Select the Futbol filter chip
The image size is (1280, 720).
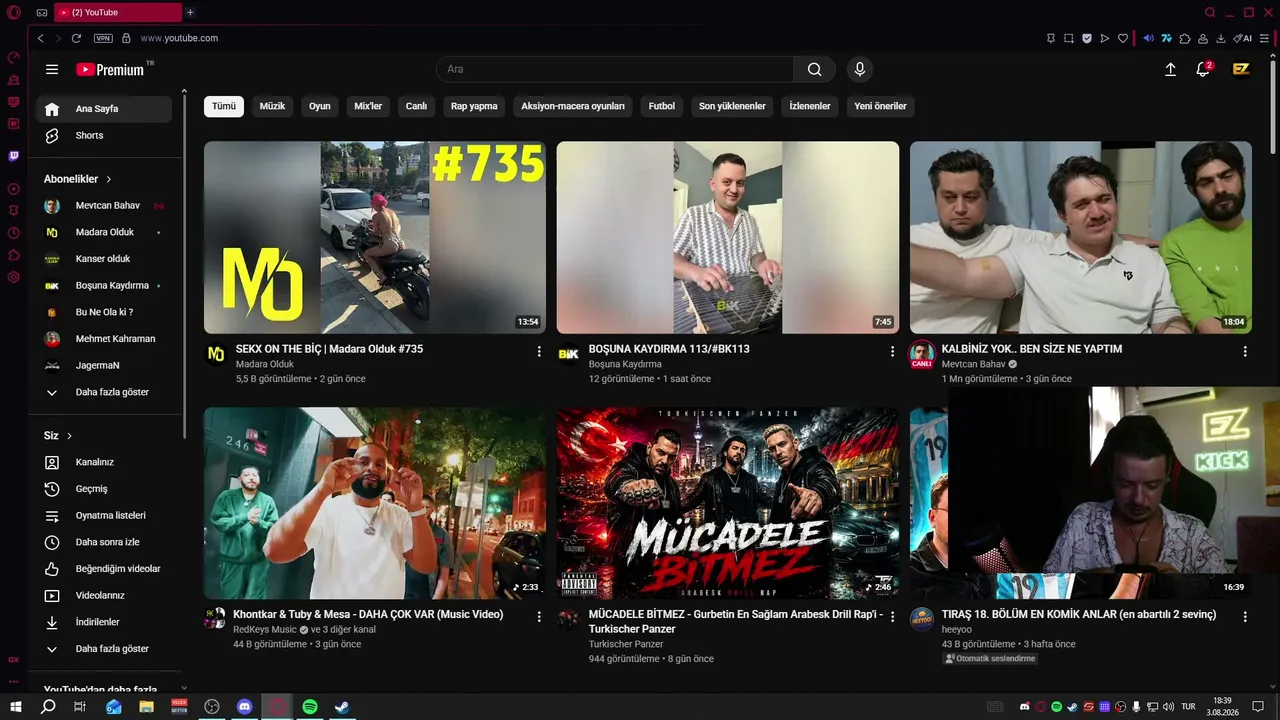(x=662, y=106)
